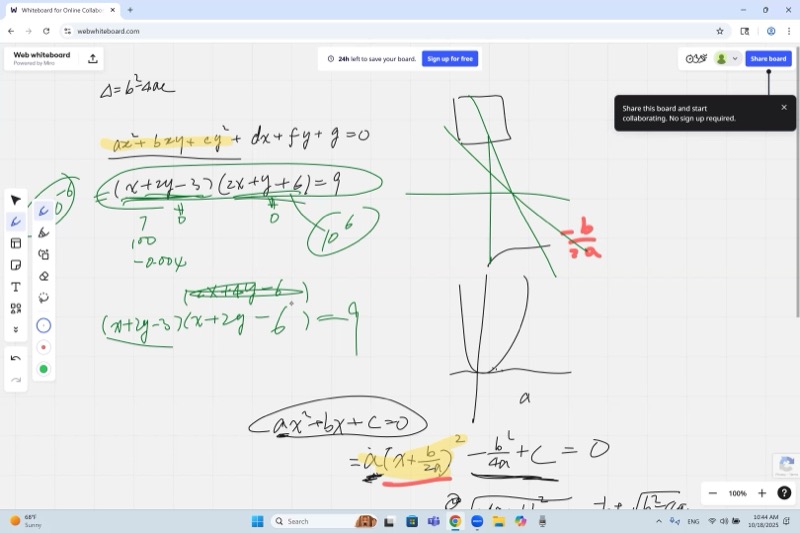Select the sticky note tool
This screenshot has height=533, width=800.
(x=16, y=265)
